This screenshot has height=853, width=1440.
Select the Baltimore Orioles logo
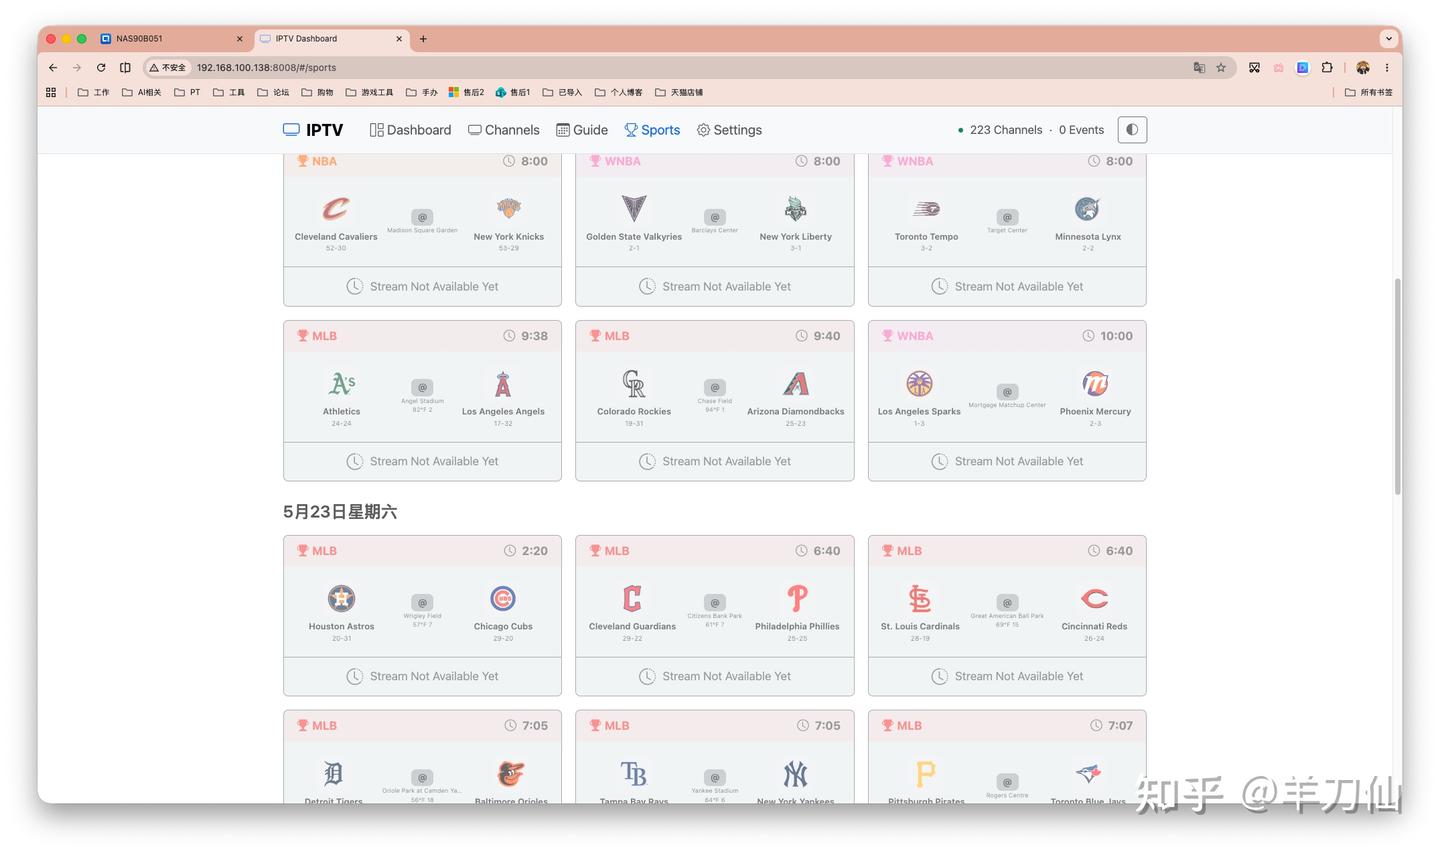[511, 773]
